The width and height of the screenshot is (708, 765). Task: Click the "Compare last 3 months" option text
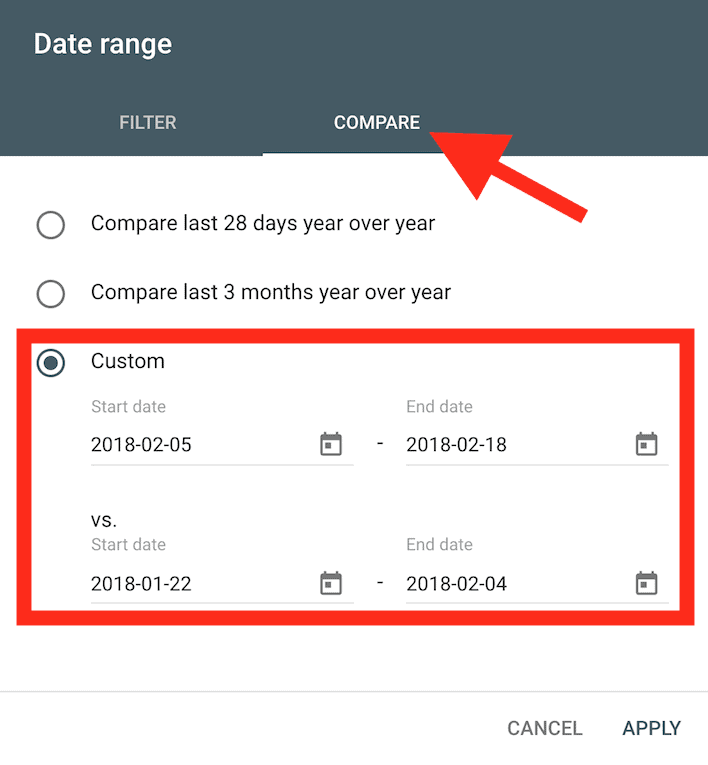(271, 293)
